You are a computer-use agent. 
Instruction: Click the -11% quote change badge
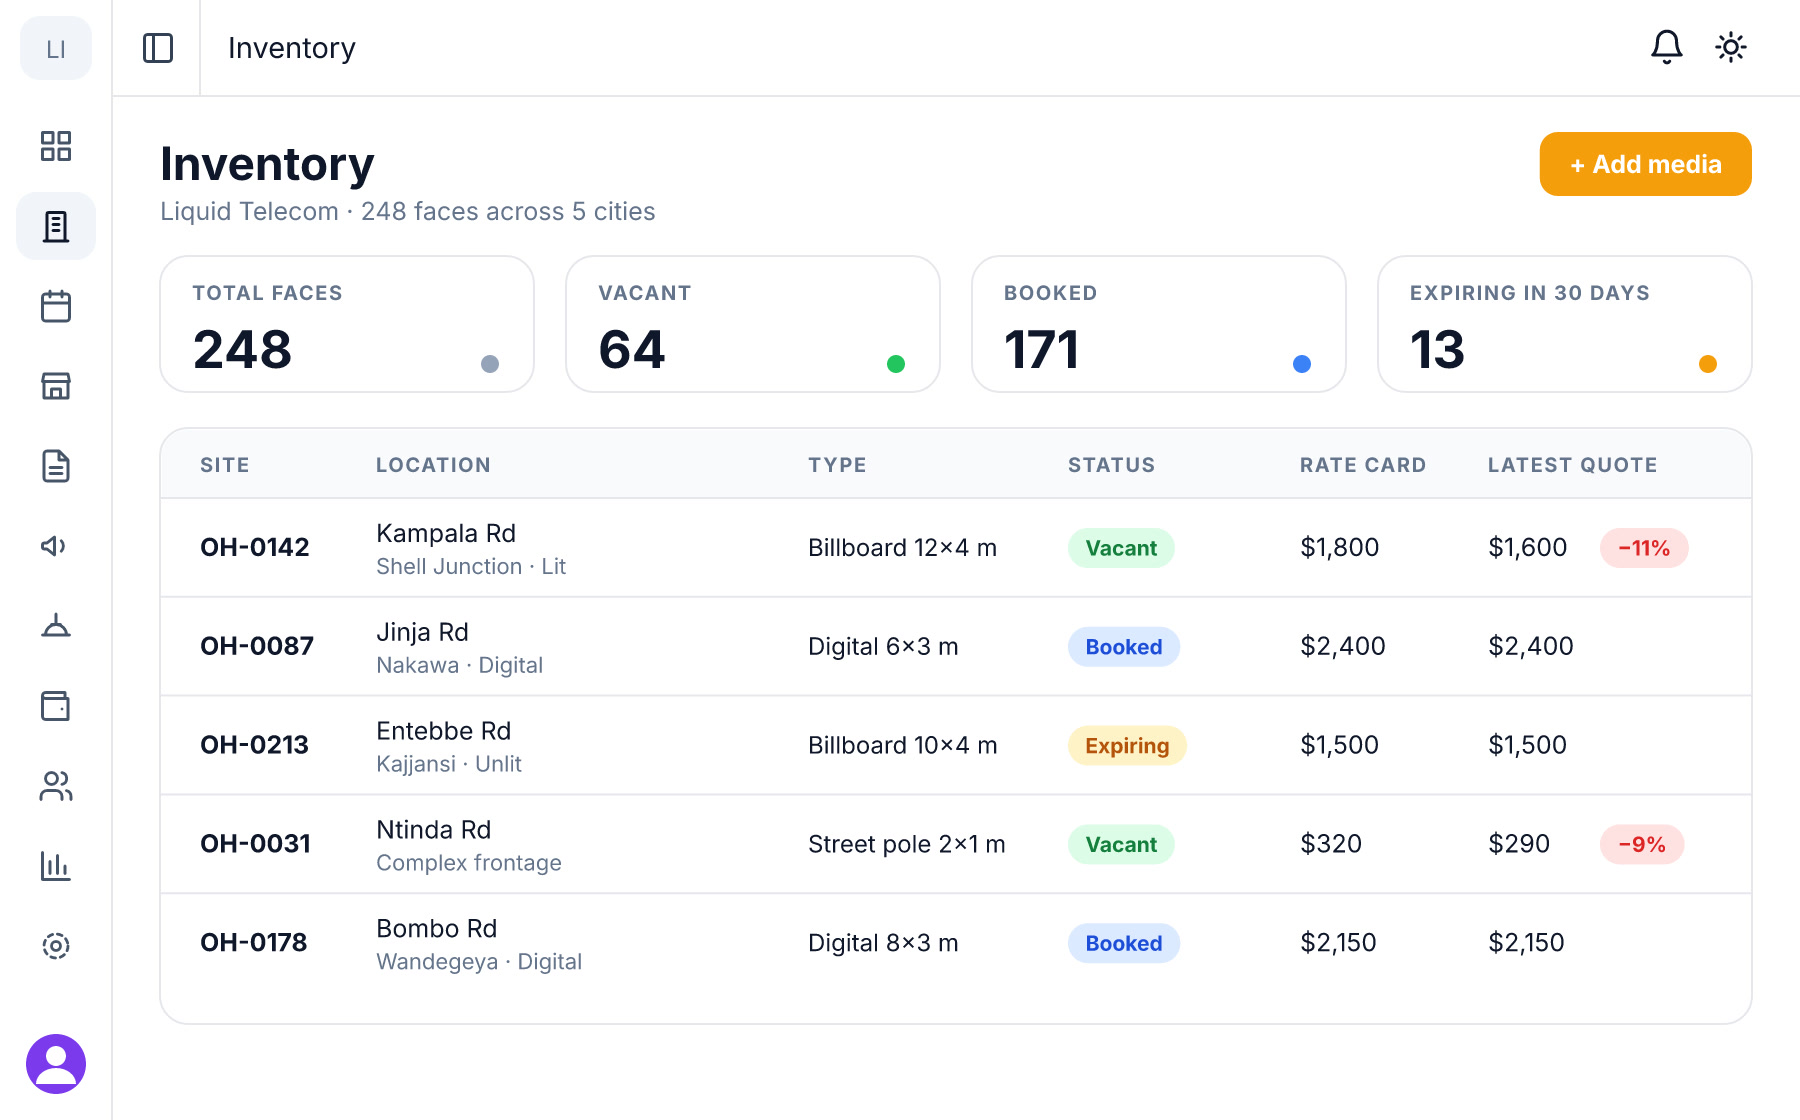[1644, 548]
